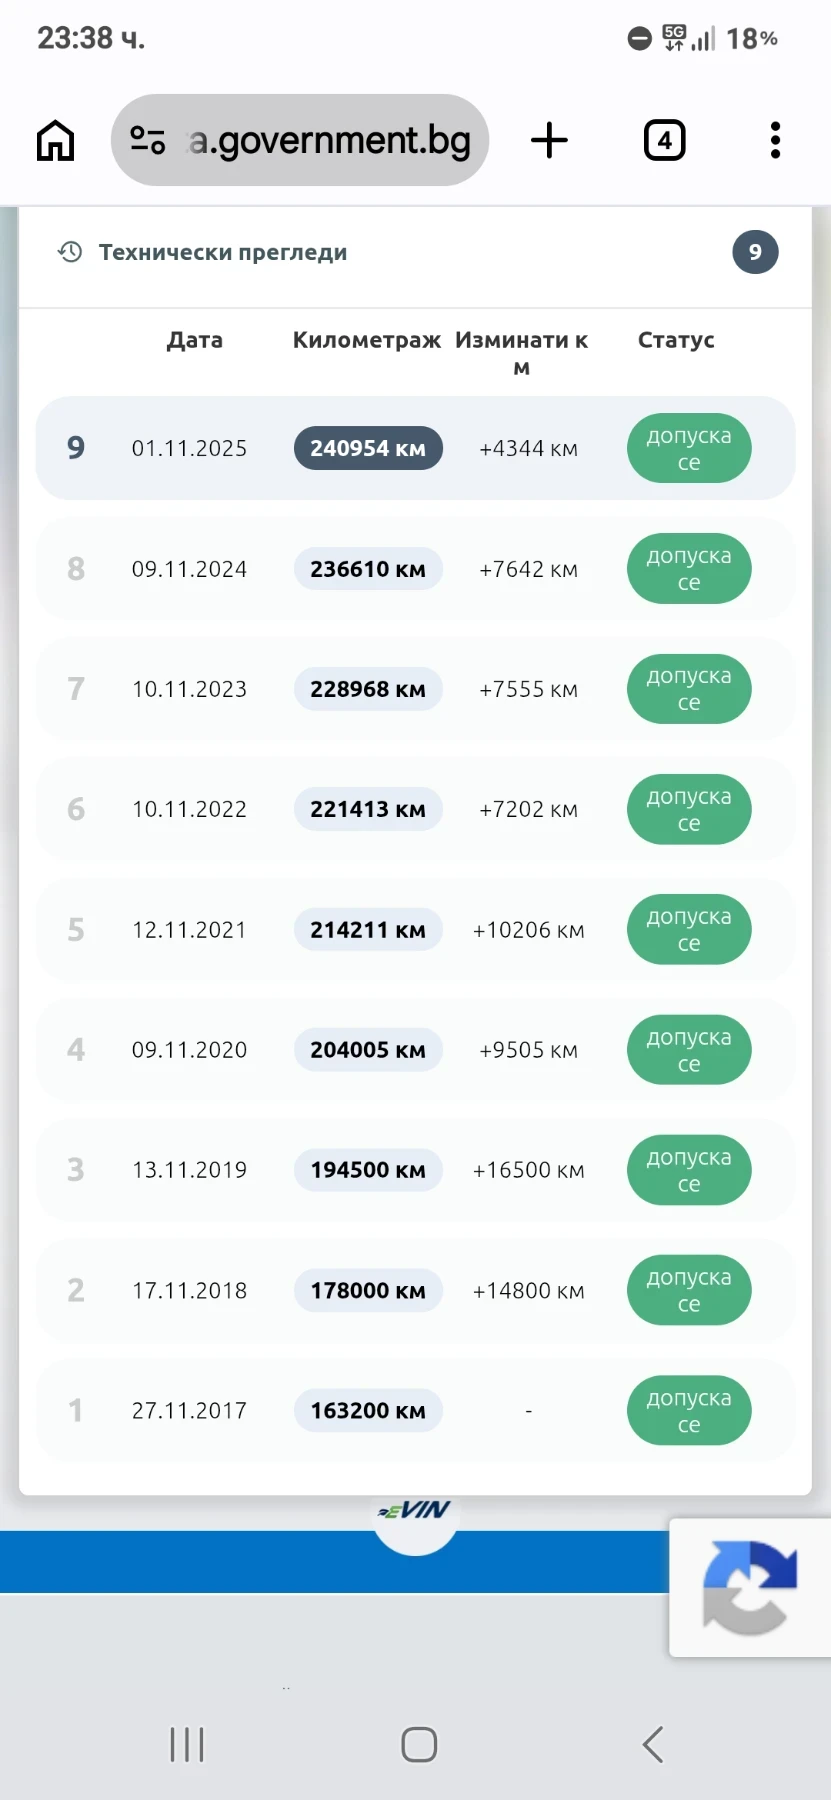Select the Километраж column header

pyautogui.click(x=367, y=340)
